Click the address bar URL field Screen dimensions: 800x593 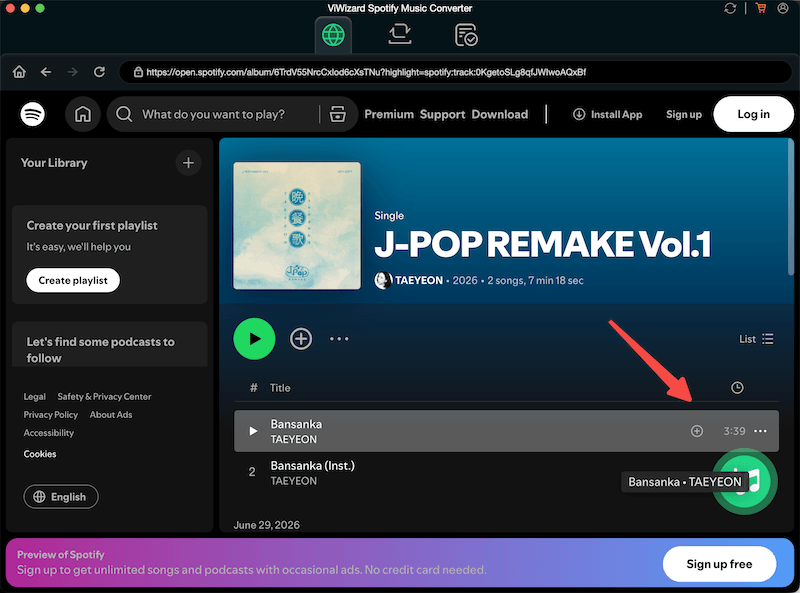point(455,72)
